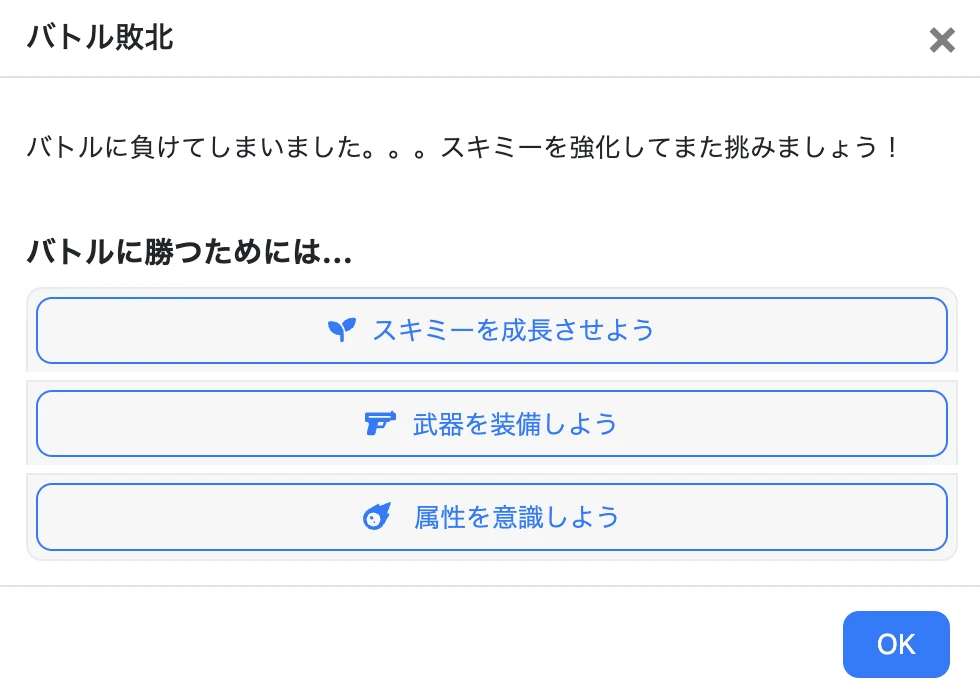
Task: Select the 武器を装備しよう label text
Action: pos(515,424)
